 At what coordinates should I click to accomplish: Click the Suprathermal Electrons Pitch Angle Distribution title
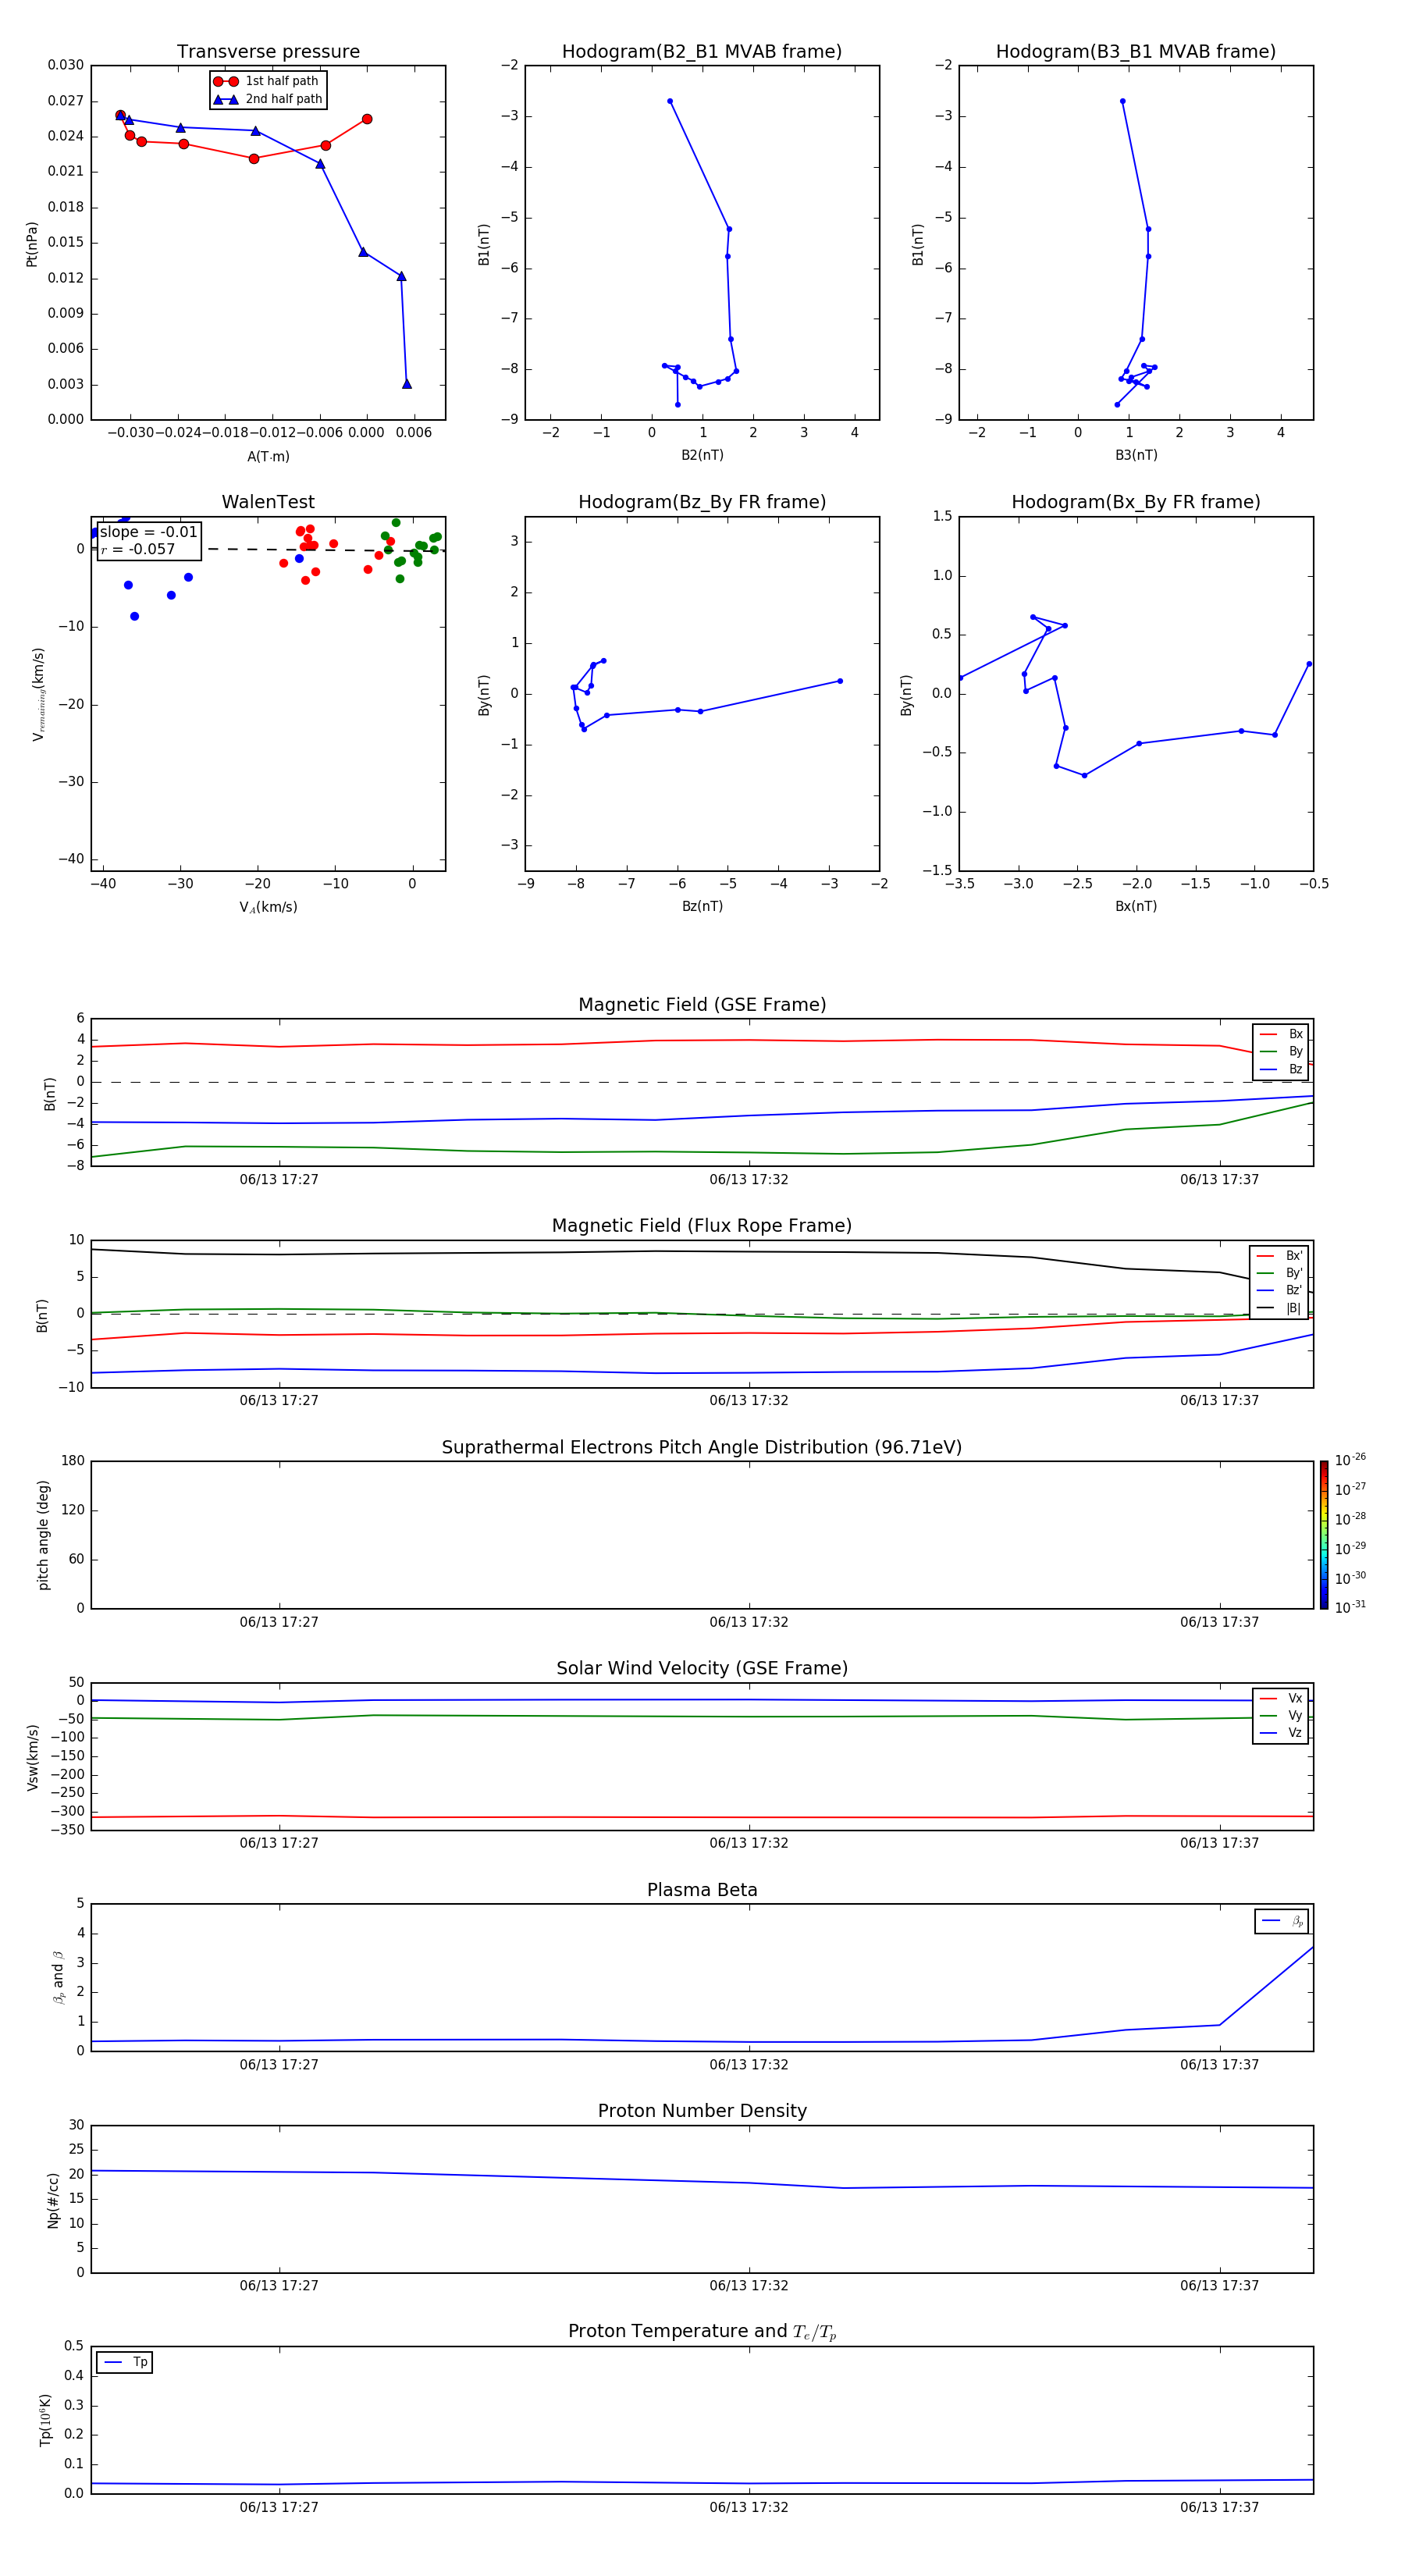point(702,1447)
